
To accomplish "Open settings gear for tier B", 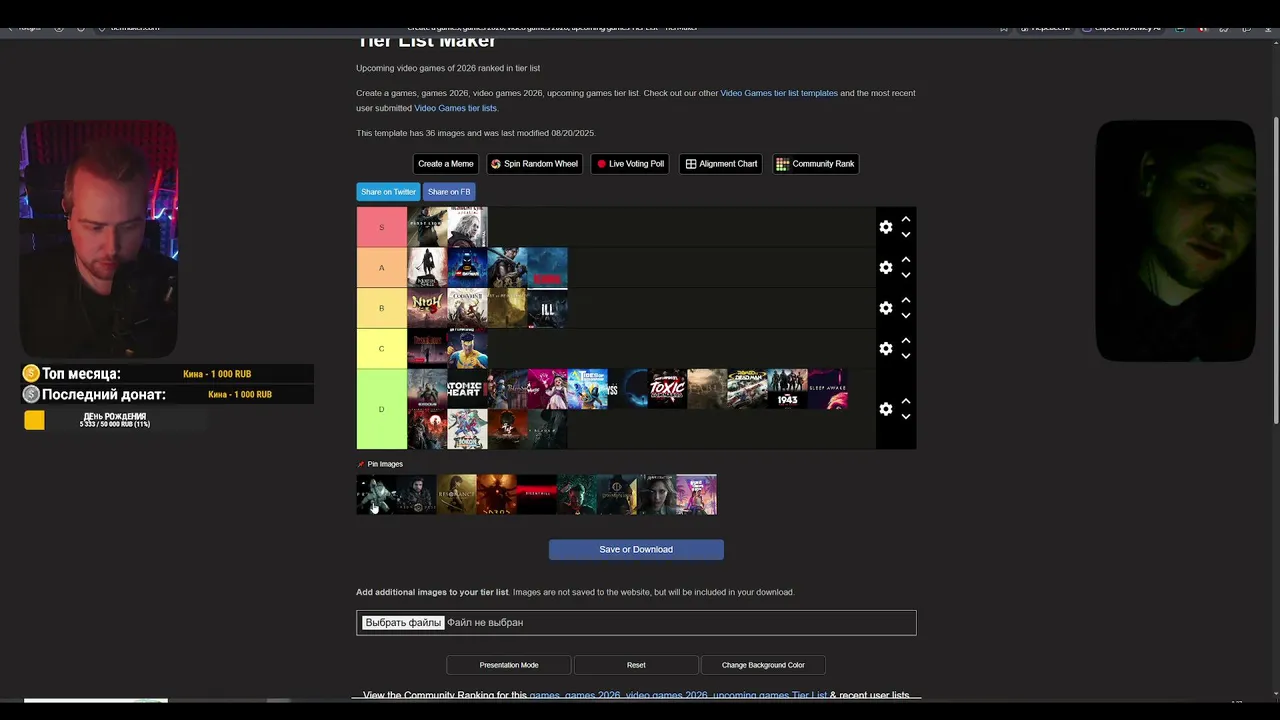I will (885, 308).
